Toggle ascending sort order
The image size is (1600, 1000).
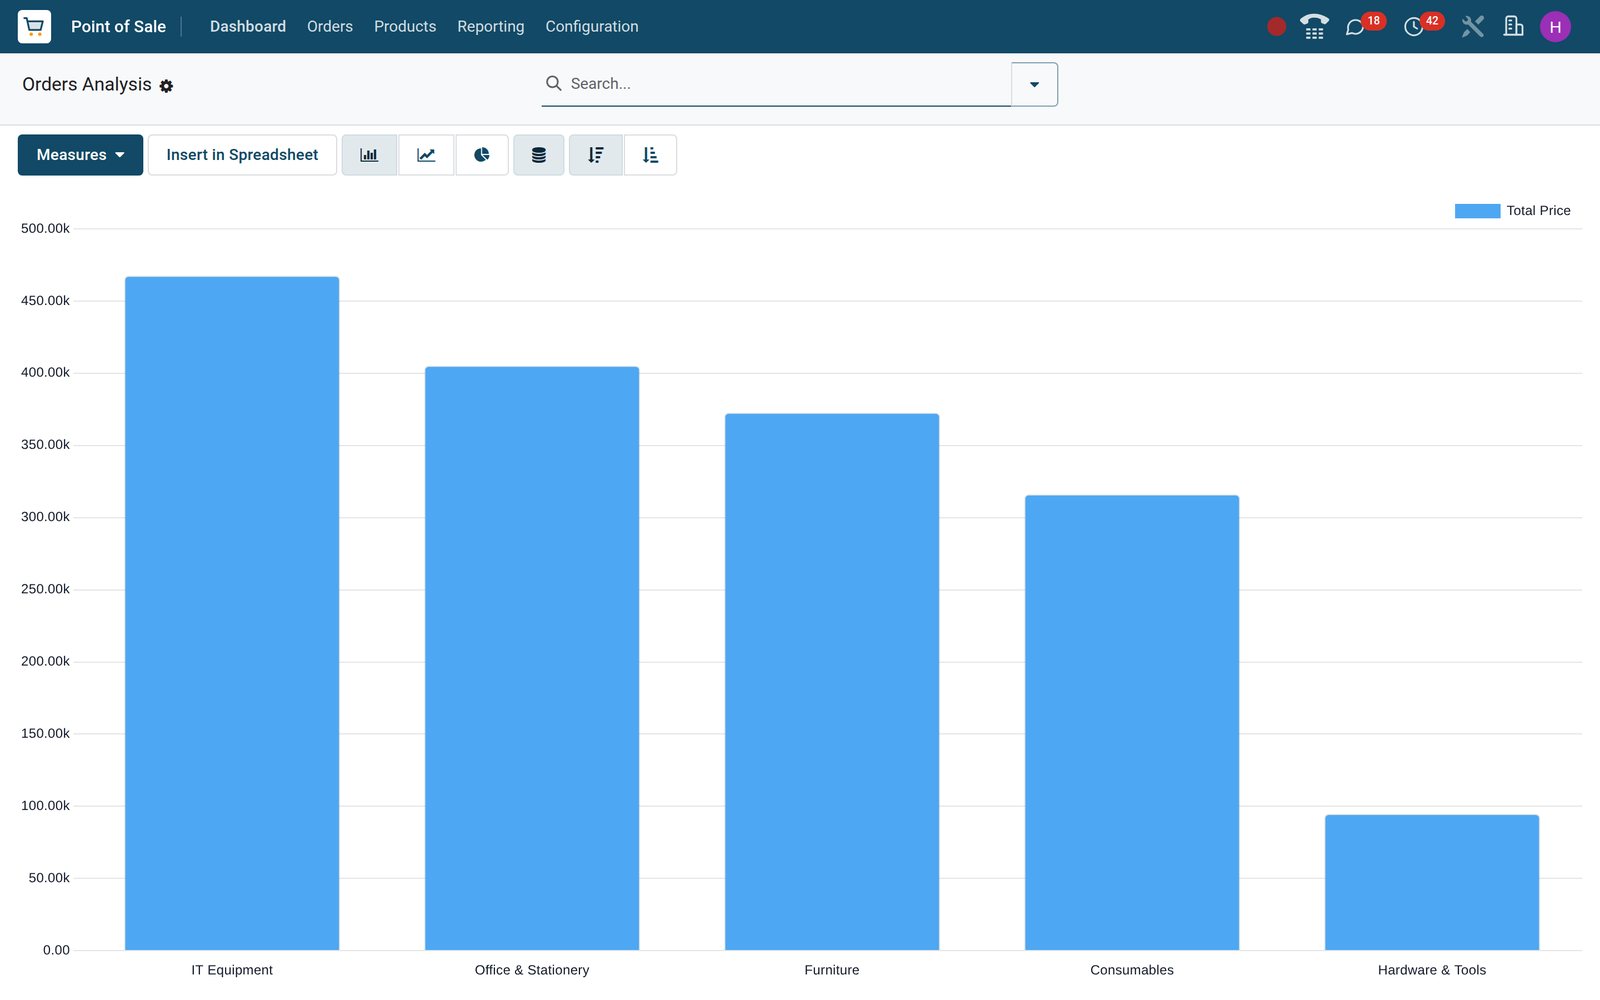point(650,155)
